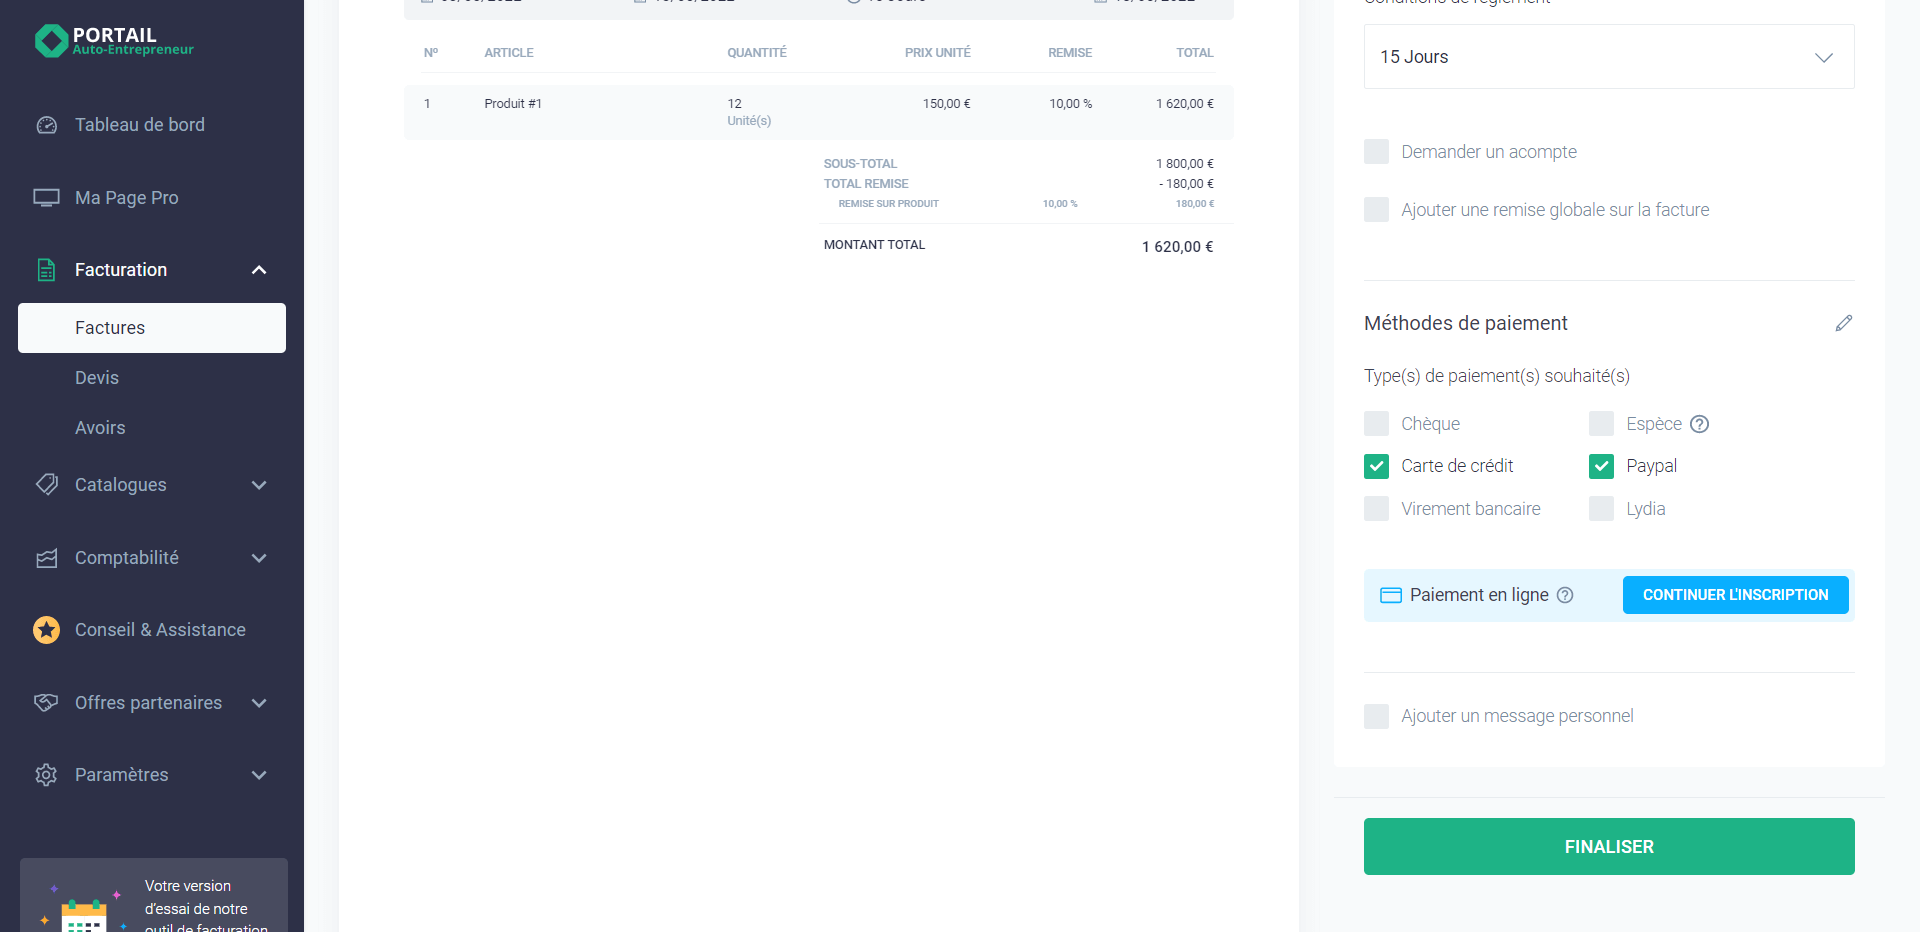Collapse the Facturation menu section

(x=258, y=270)
